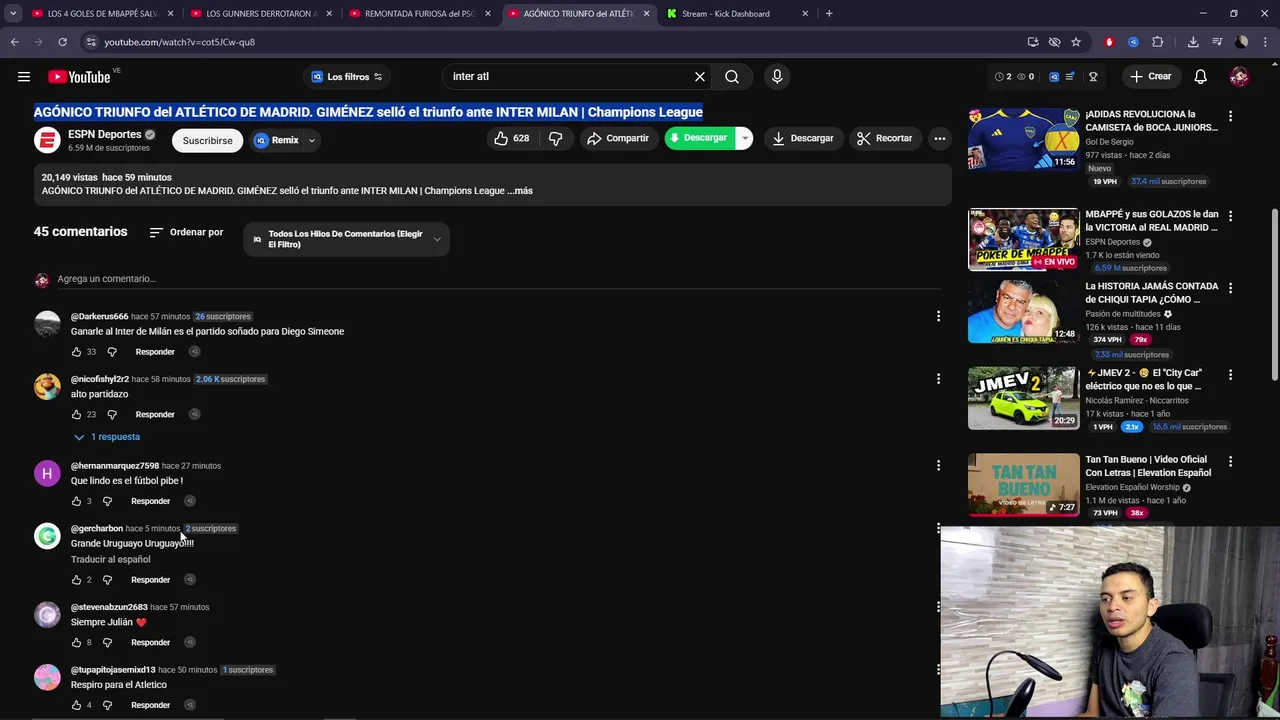Open the Los filtros extension button
The width and height of the screenshot is (1280, 720).
(x=346, y=77)
